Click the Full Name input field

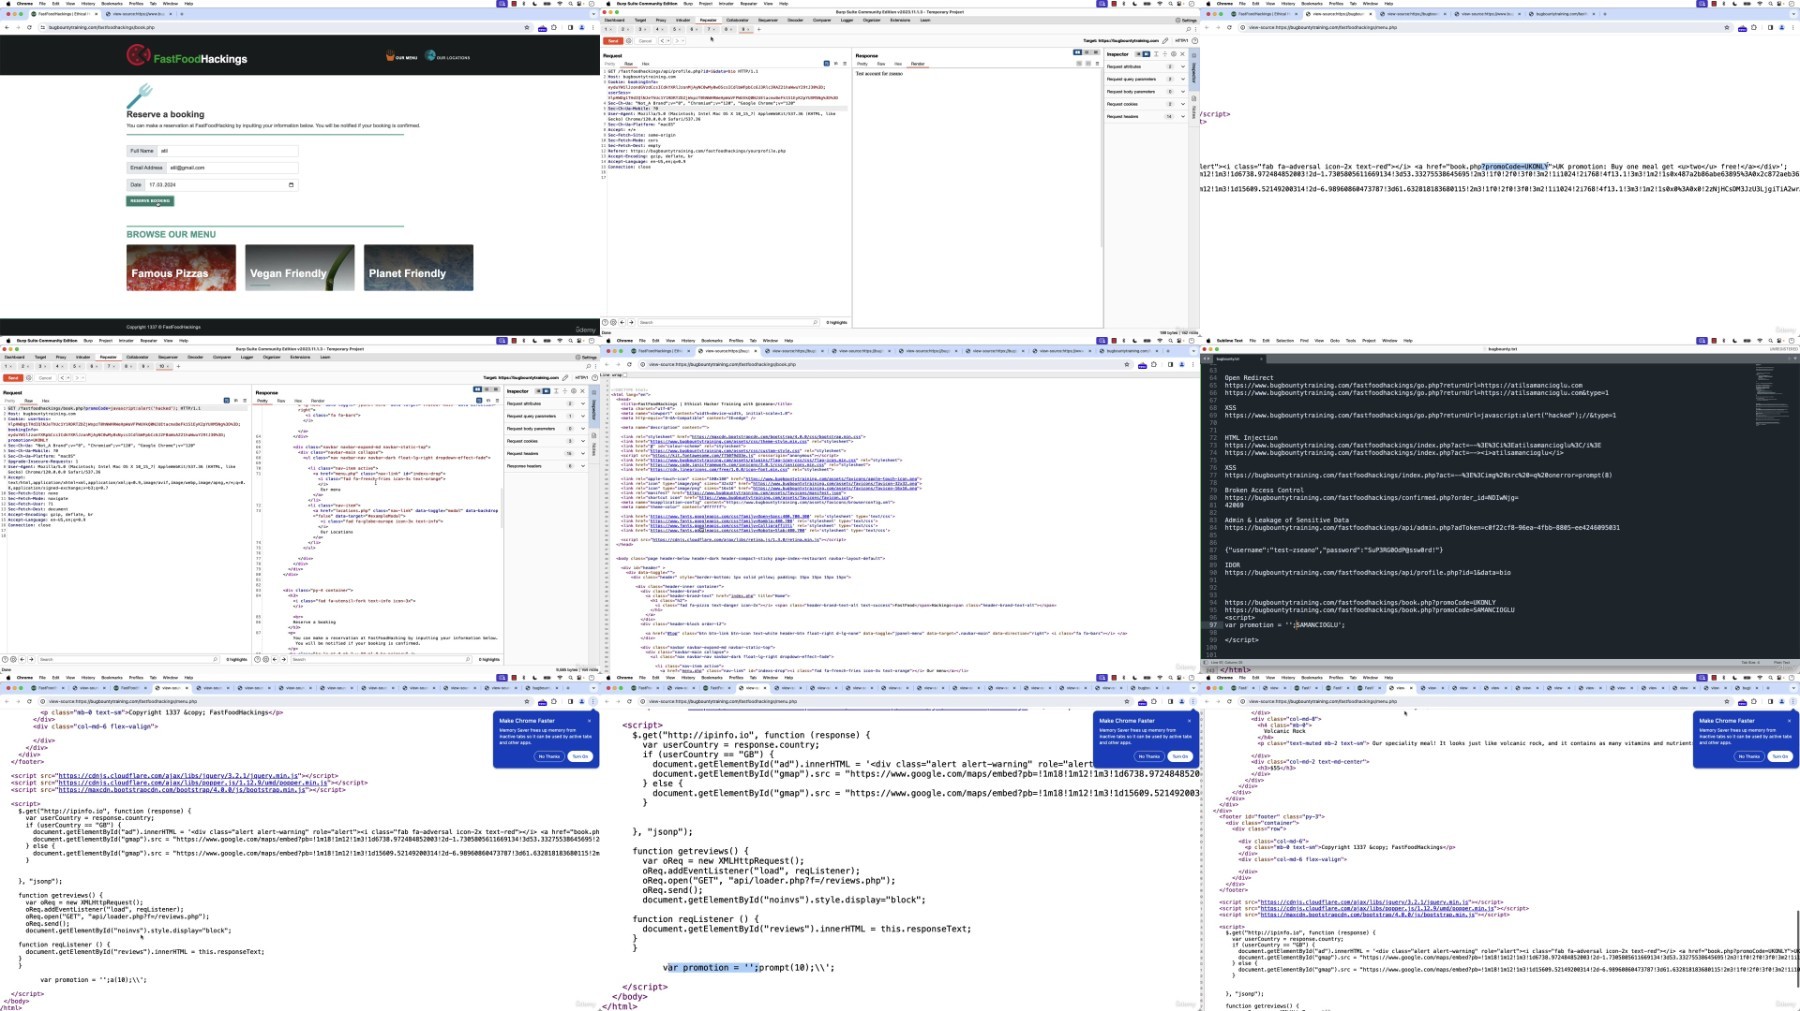coord(228,151)
